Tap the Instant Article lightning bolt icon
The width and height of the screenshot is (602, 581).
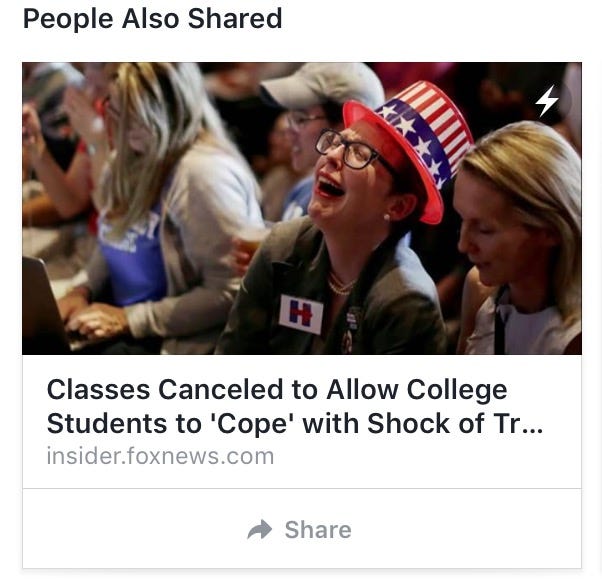click(x=548, y=101)
